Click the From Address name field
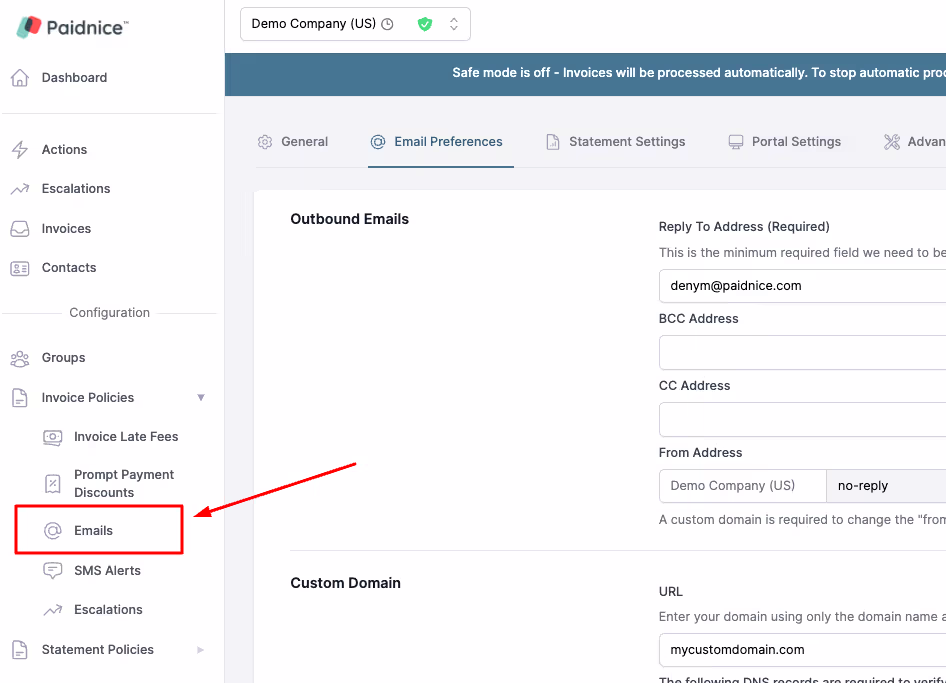 pos(743,486)
